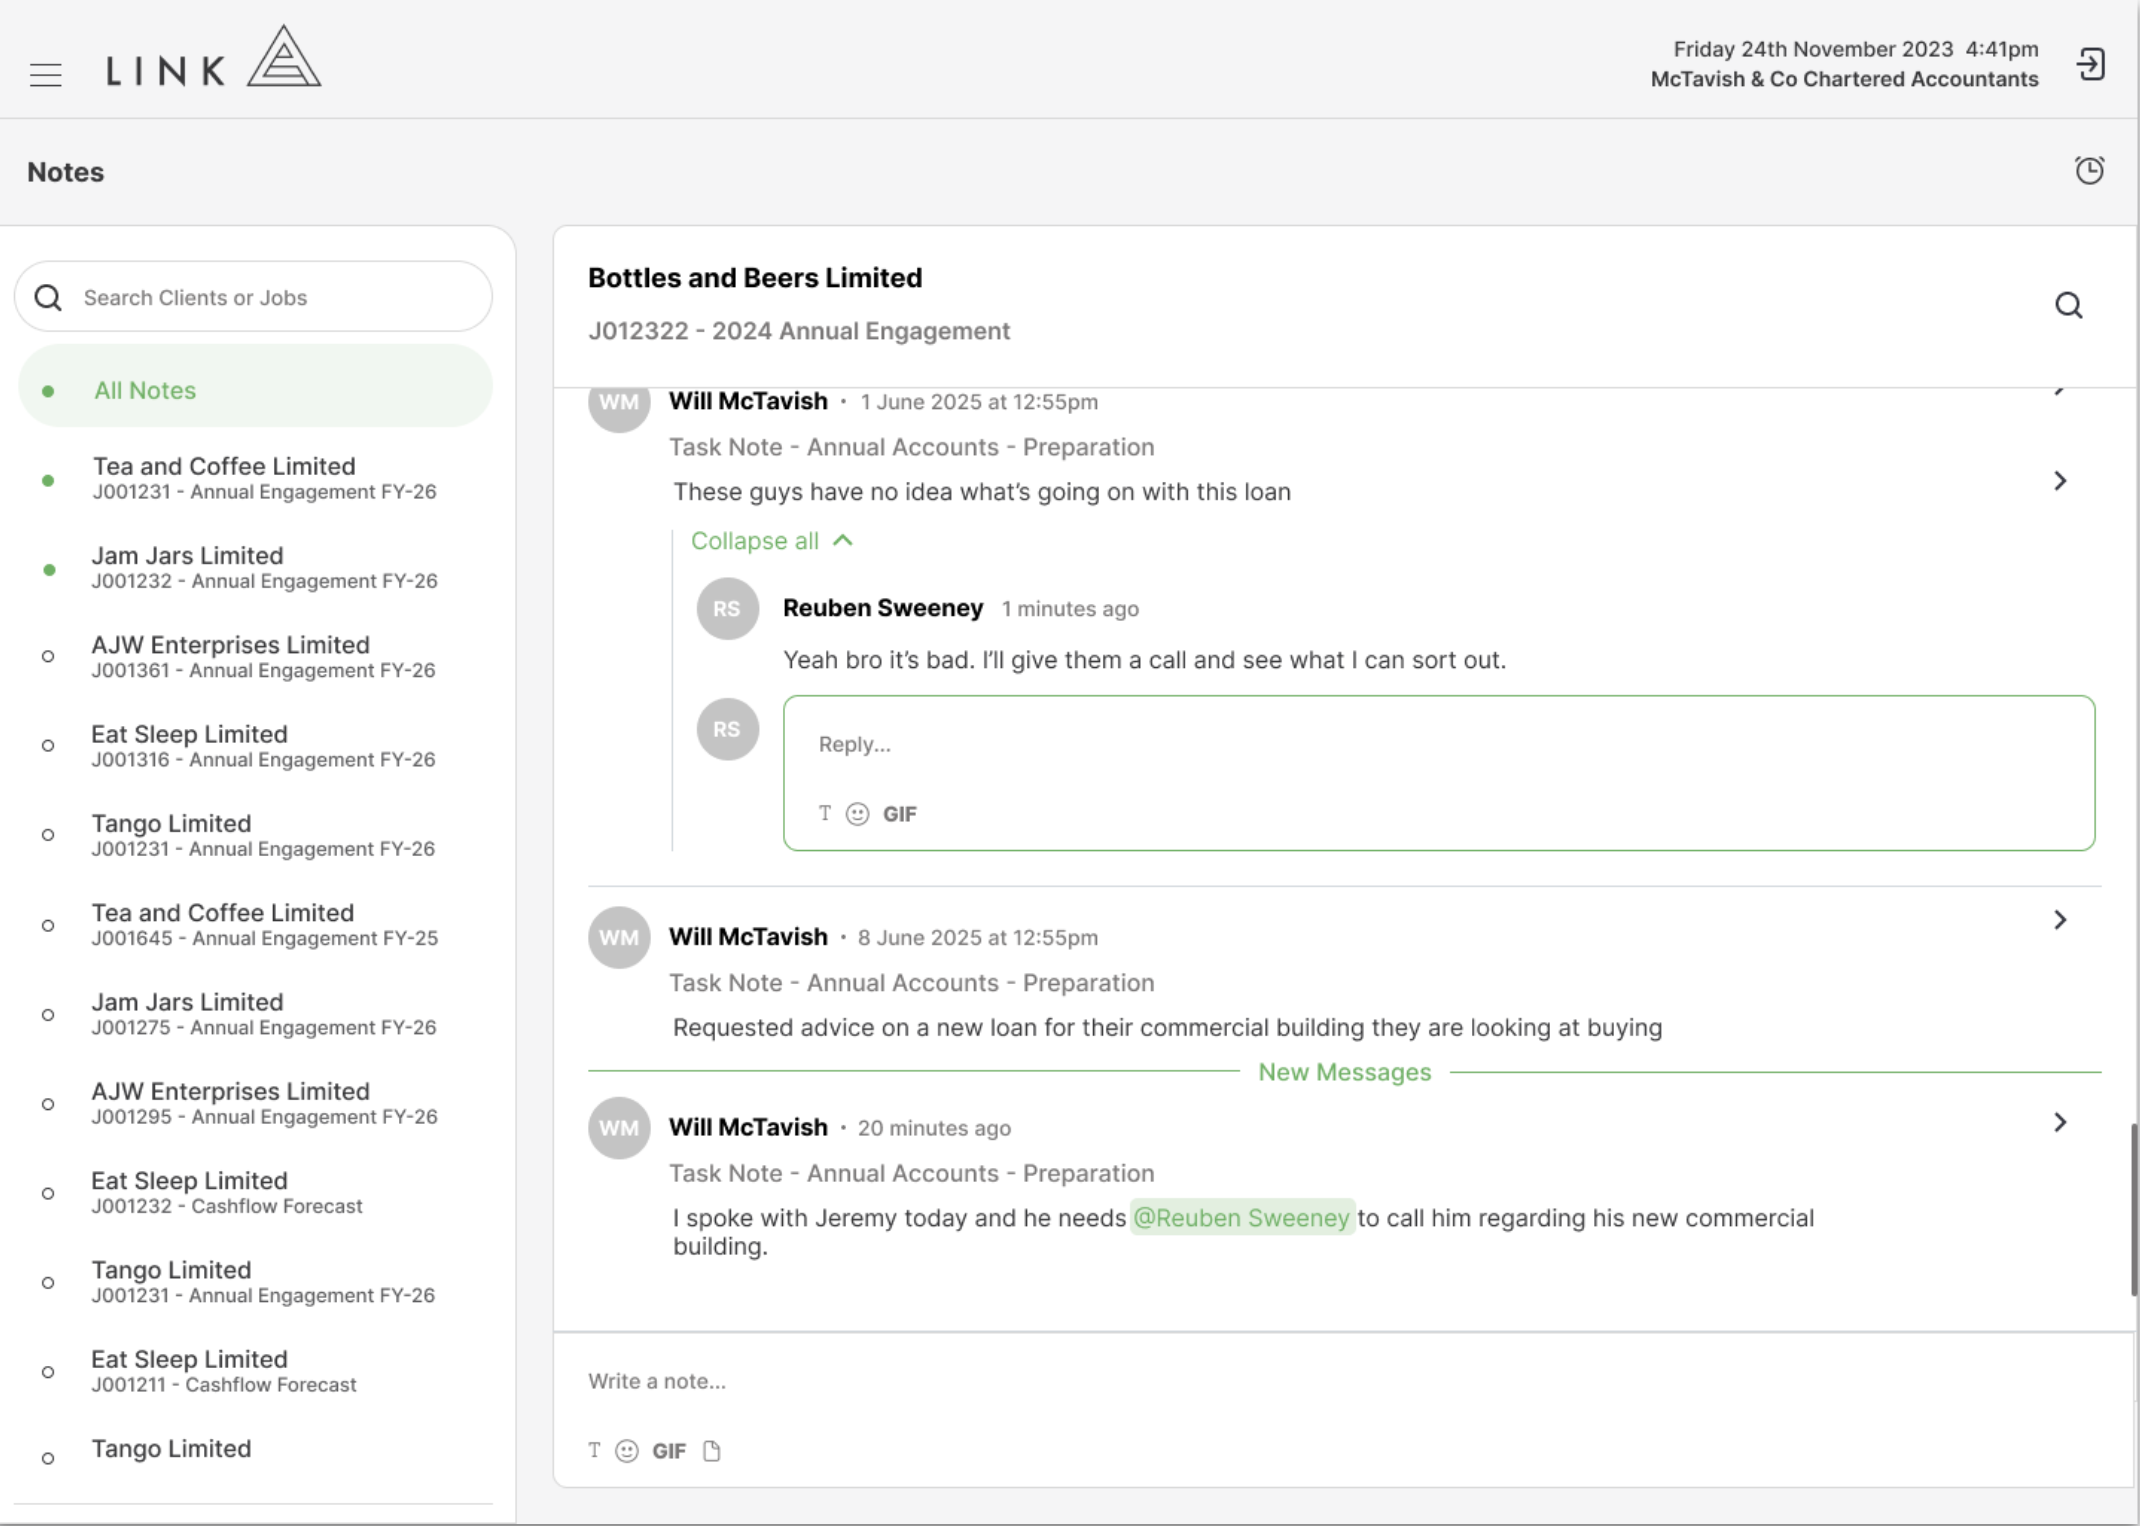Click 'Yeah bro it's bad' reply text
The image size is (2140, 1526).
point(1144,660)
